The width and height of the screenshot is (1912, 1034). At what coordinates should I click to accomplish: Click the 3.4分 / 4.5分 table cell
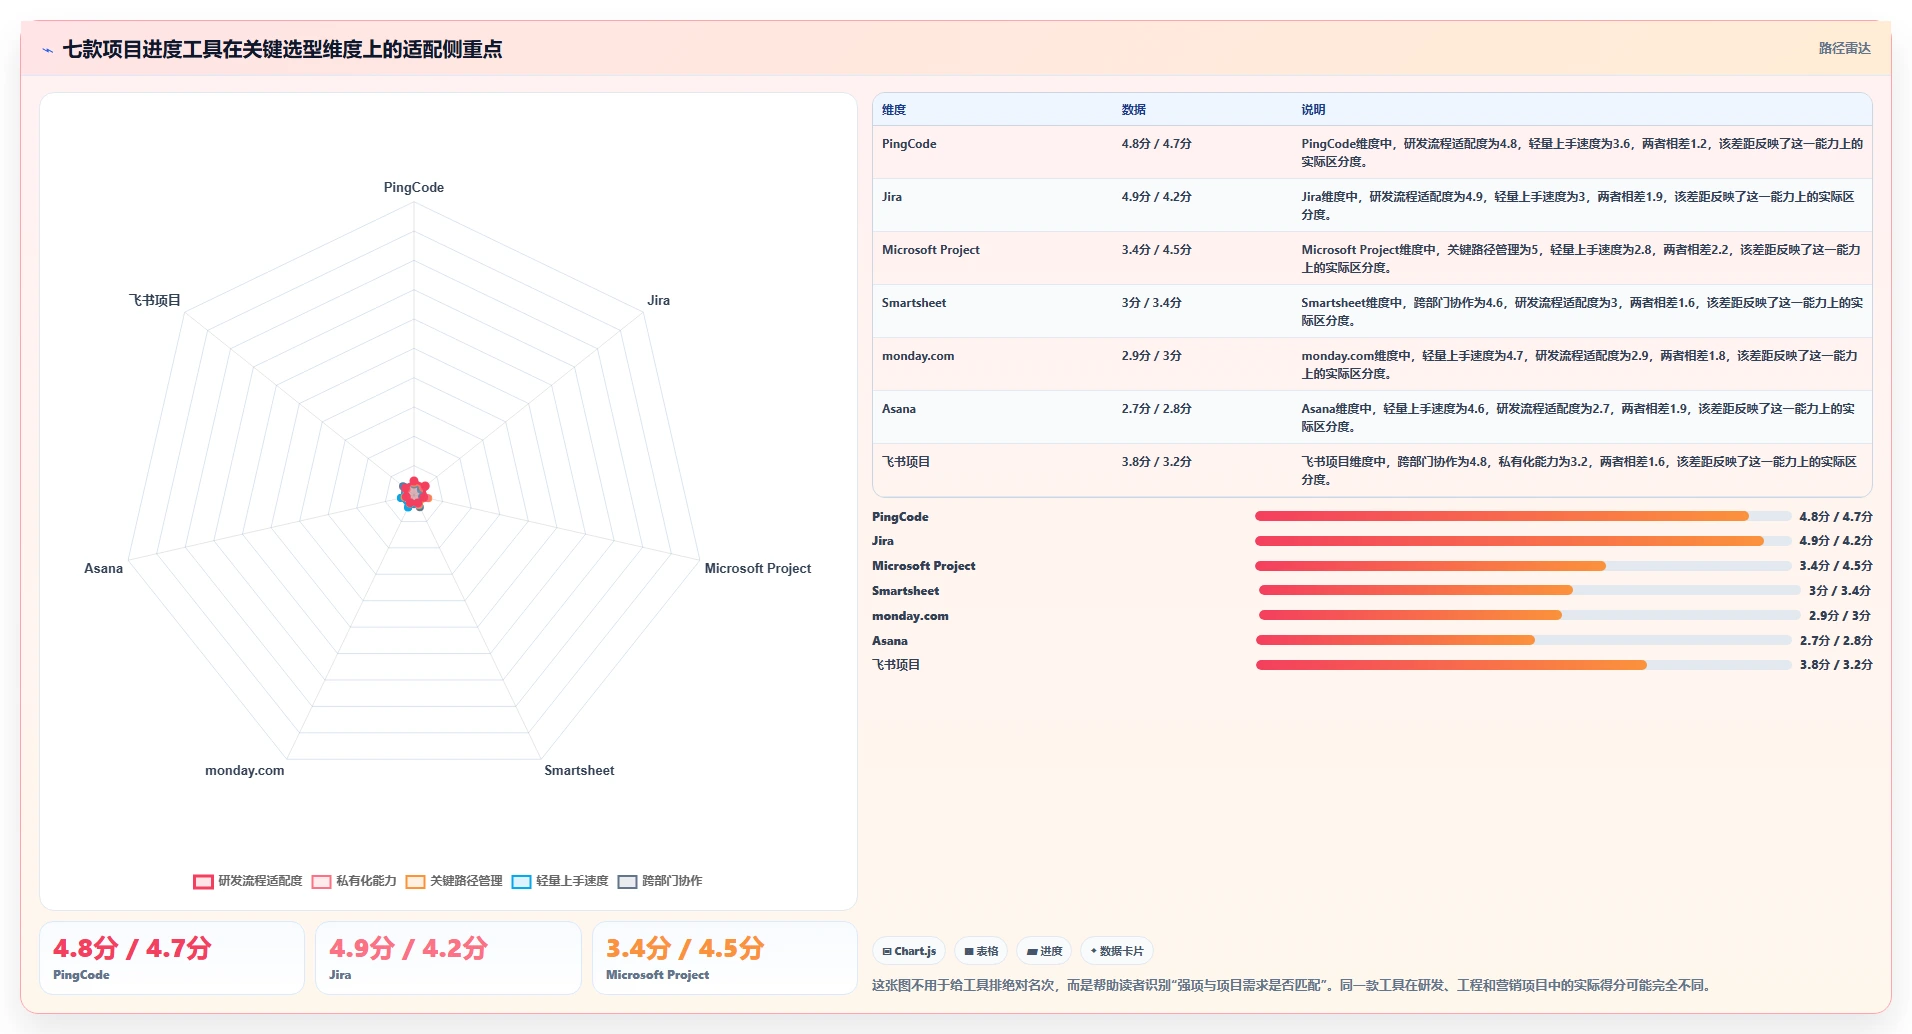[x=1156, y=250]
